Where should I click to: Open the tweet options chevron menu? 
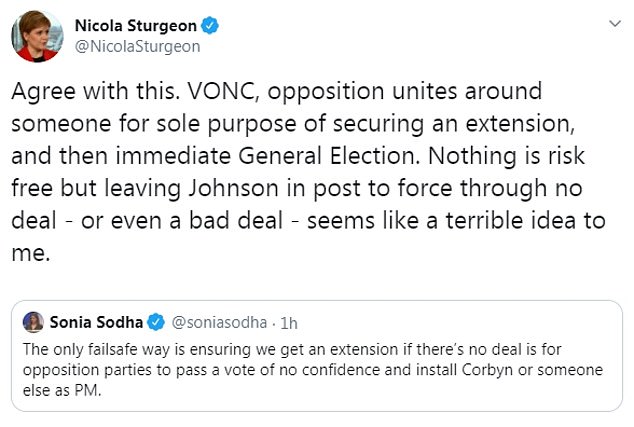point(611,22)
